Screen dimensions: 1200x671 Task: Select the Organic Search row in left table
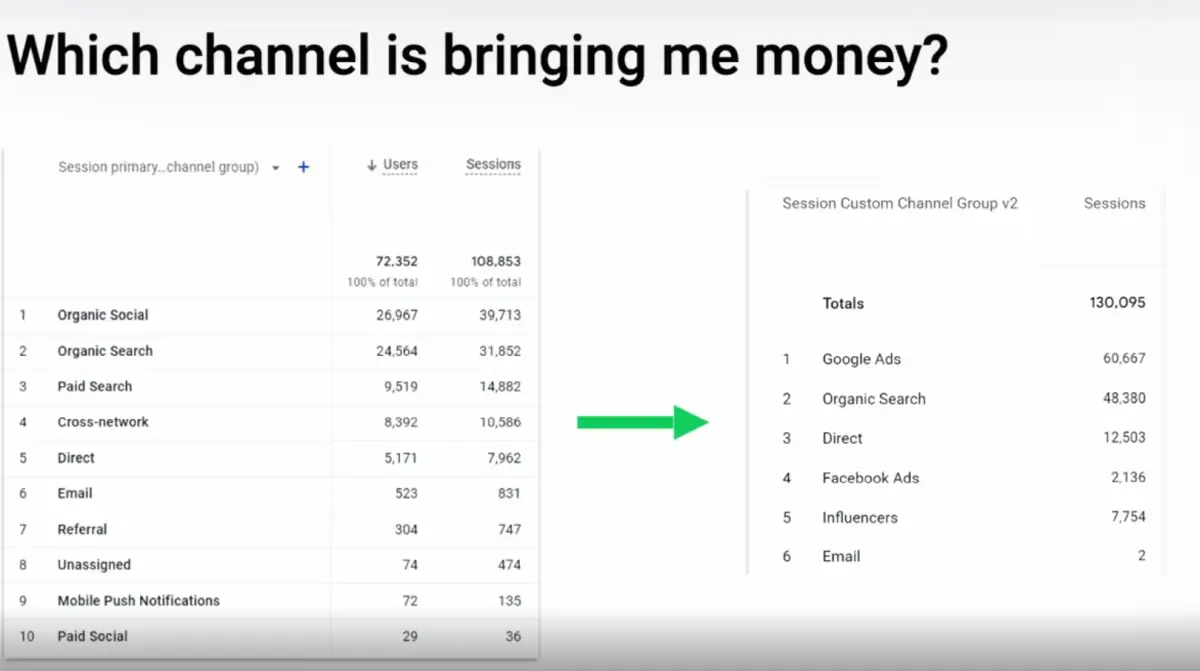[105, 351]
